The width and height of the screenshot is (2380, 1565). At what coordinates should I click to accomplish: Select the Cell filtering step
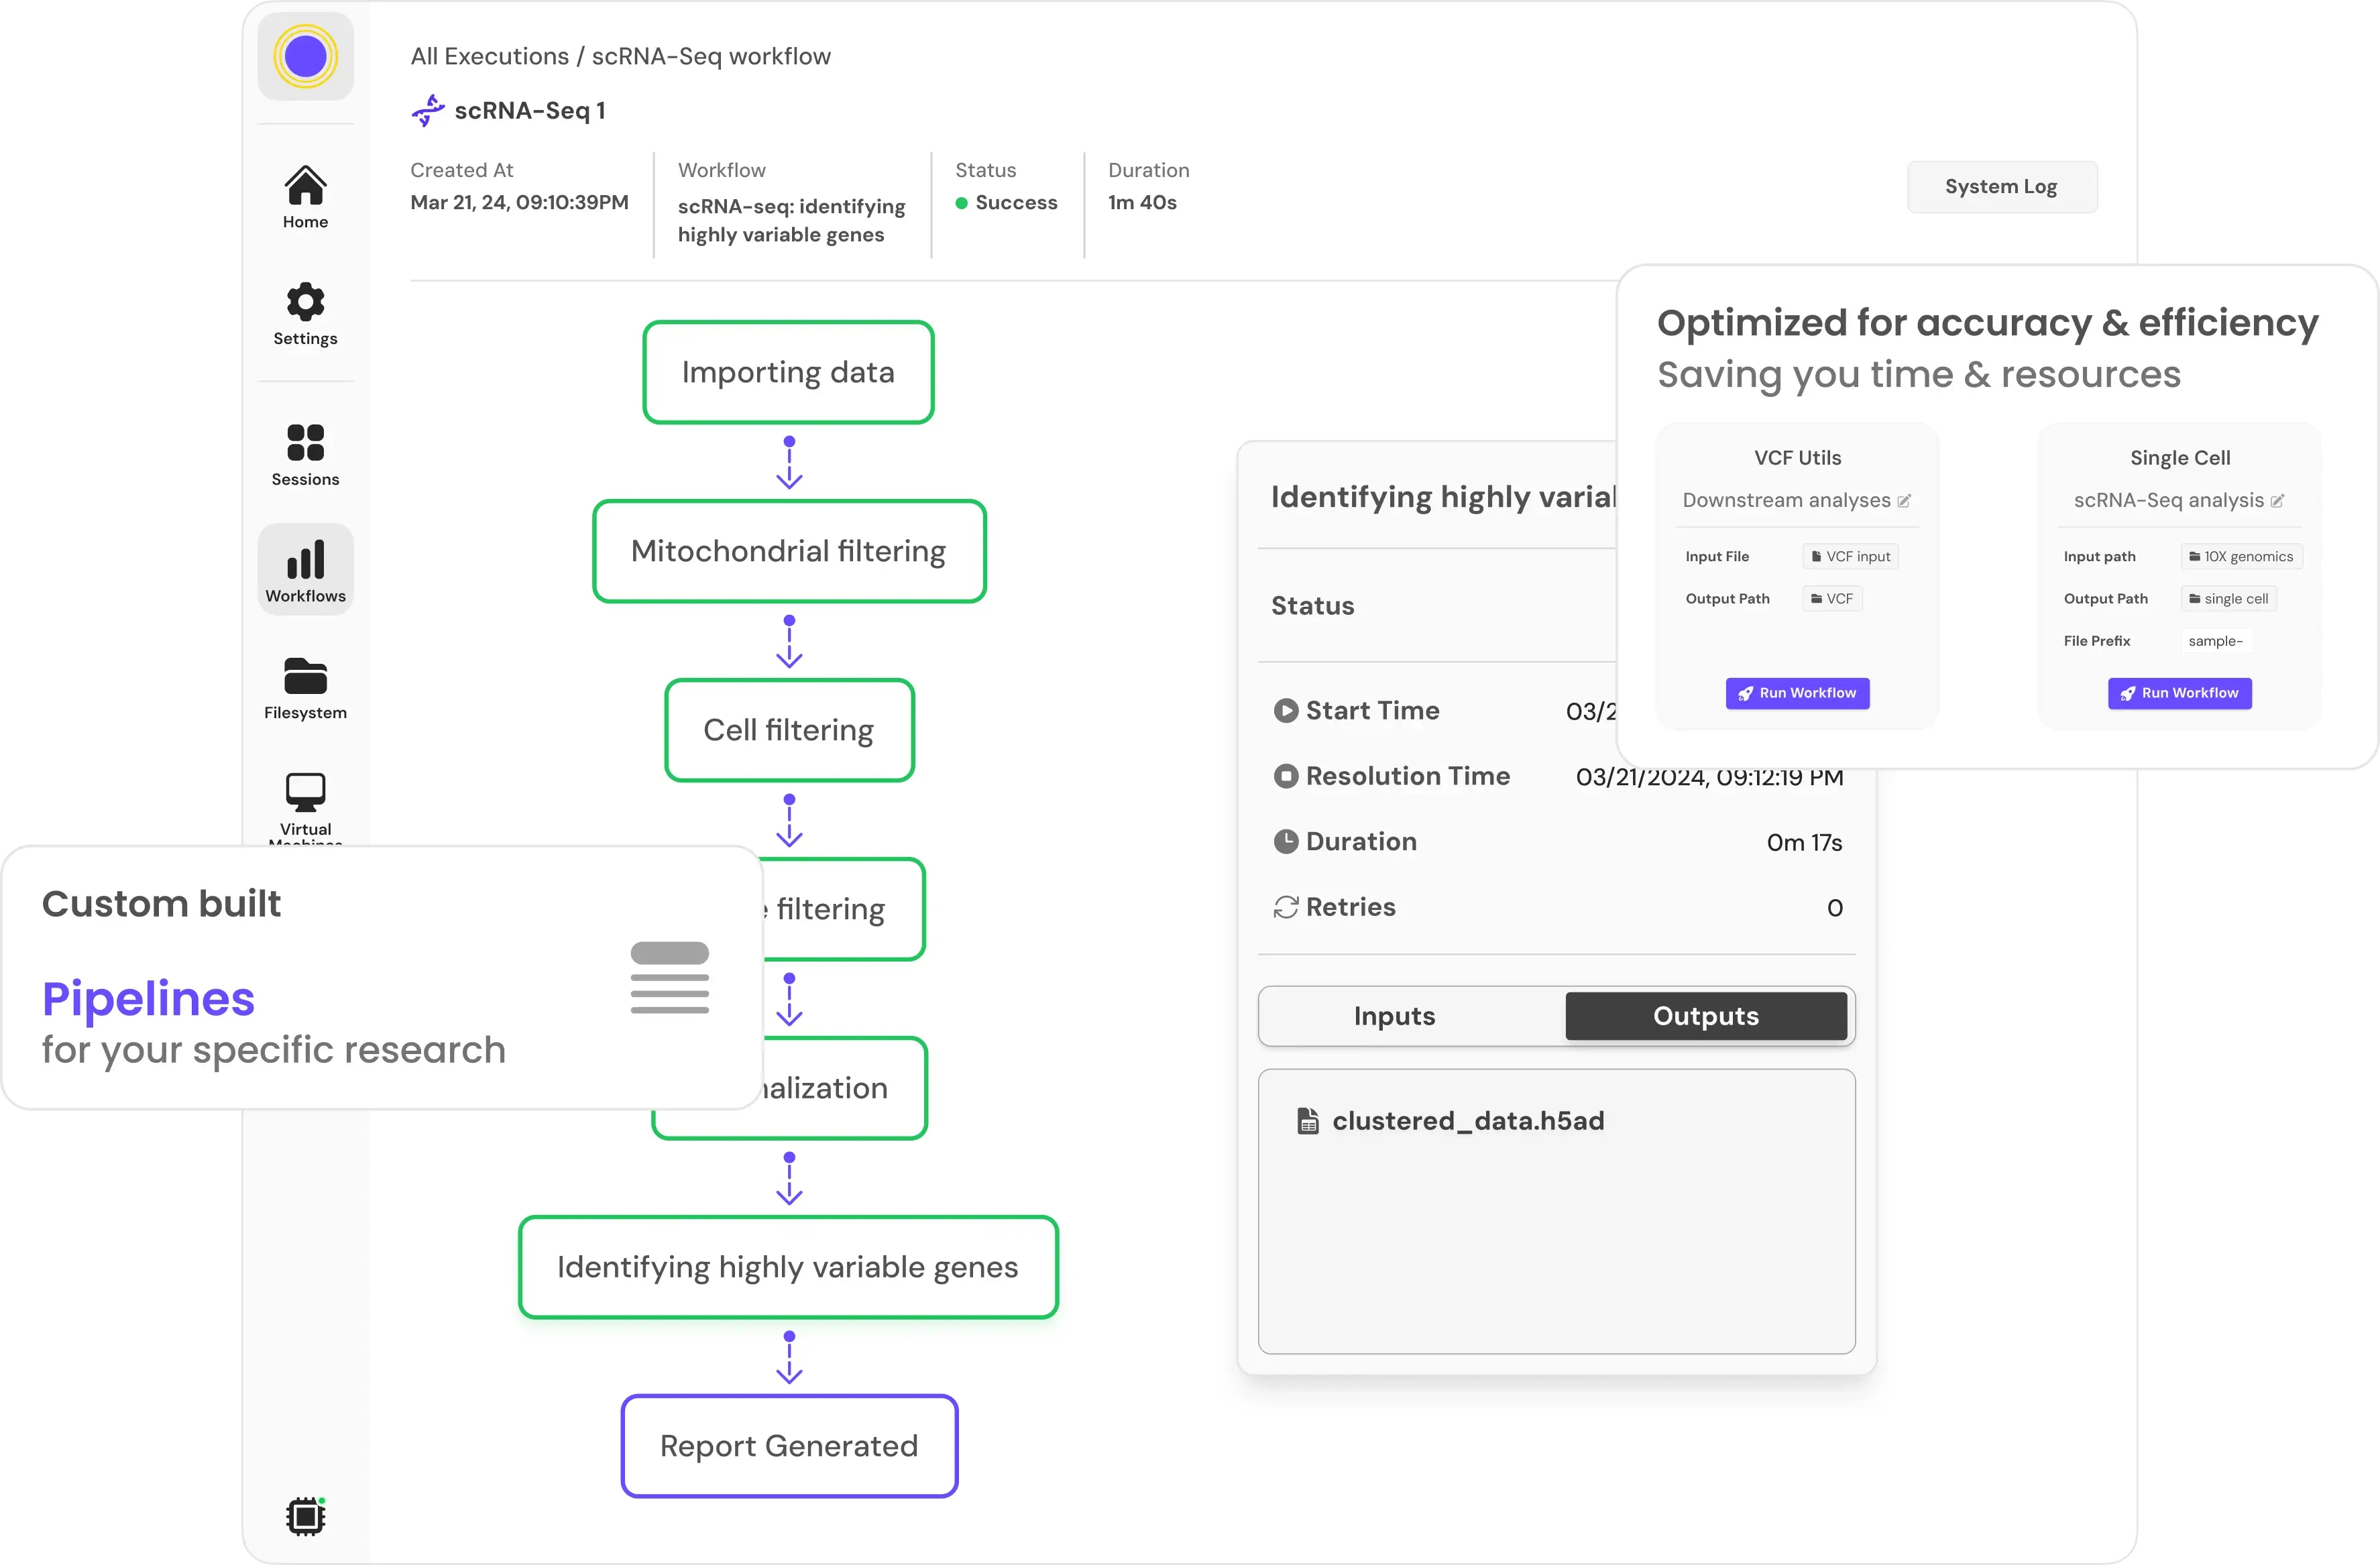pyautogui.click(x=789, y=730)
